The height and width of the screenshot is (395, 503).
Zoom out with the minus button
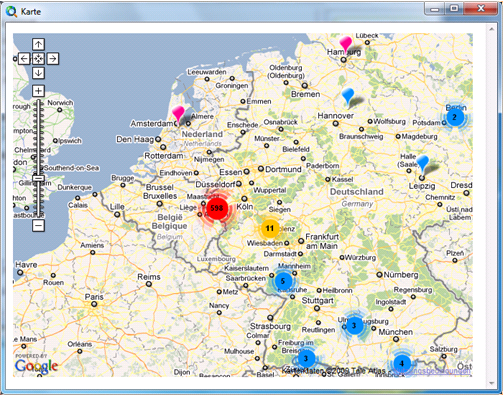pos(38,226)
